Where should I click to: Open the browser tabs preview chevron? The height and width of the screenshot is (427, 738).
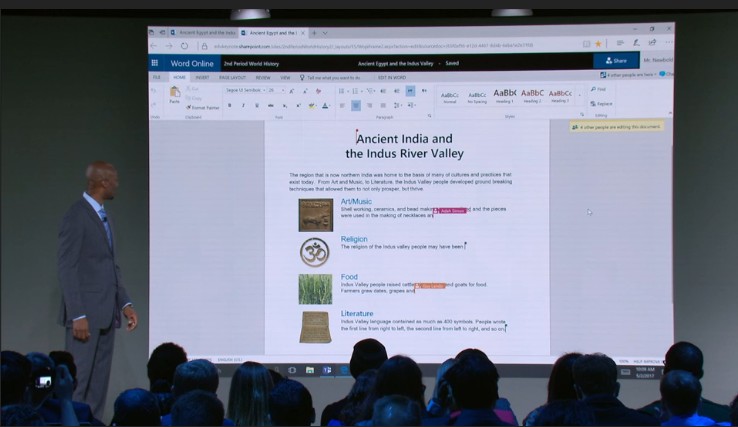point(325,33)
